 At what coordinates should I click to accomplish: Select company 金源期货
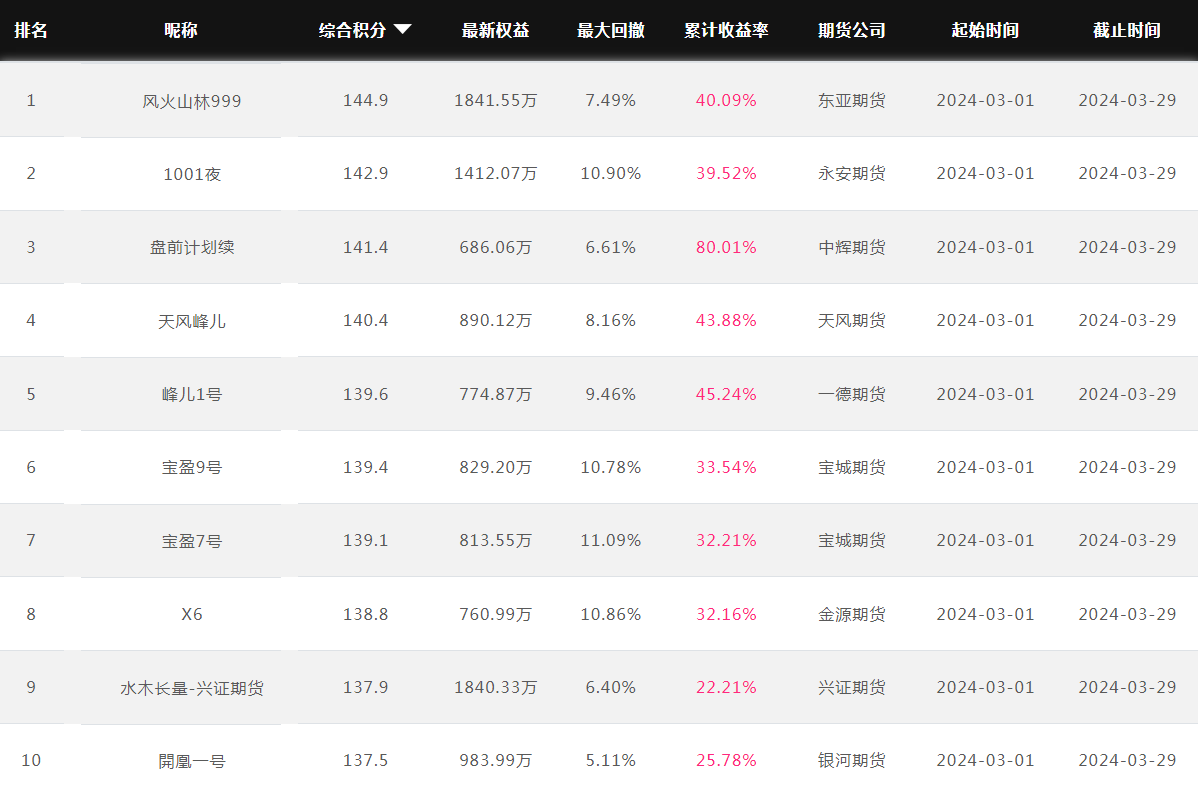[852, 614]
